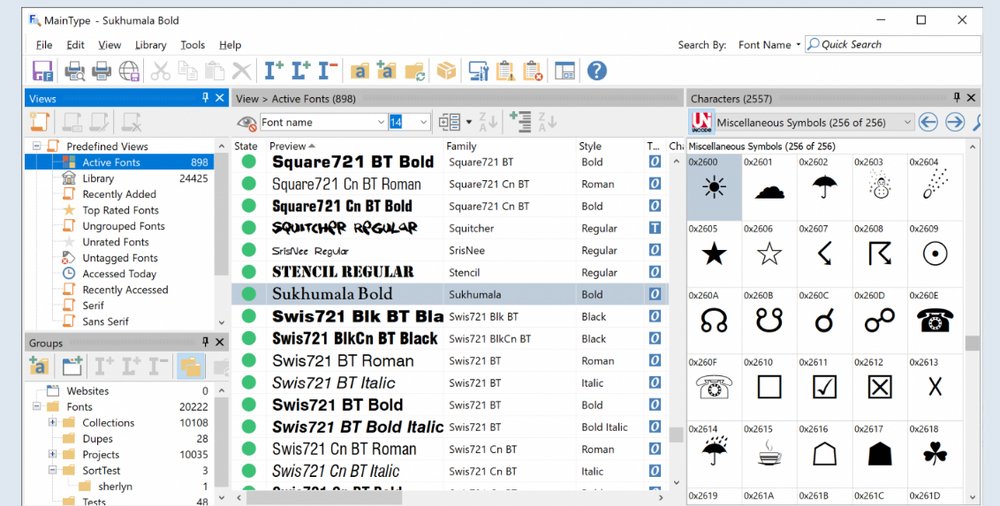Open Print Preview from the toolbar
Viewport: 1000px width, 506px height.
coord(75,71)
